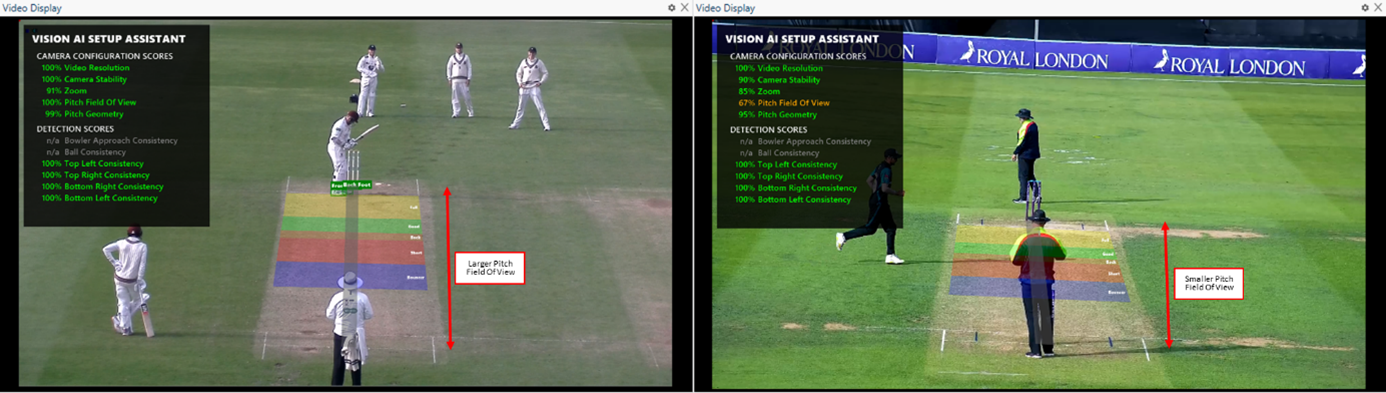Click the blue pitch zone in right video
The width and height of the screenshot is (1386, 393).
pos(1040,288)
